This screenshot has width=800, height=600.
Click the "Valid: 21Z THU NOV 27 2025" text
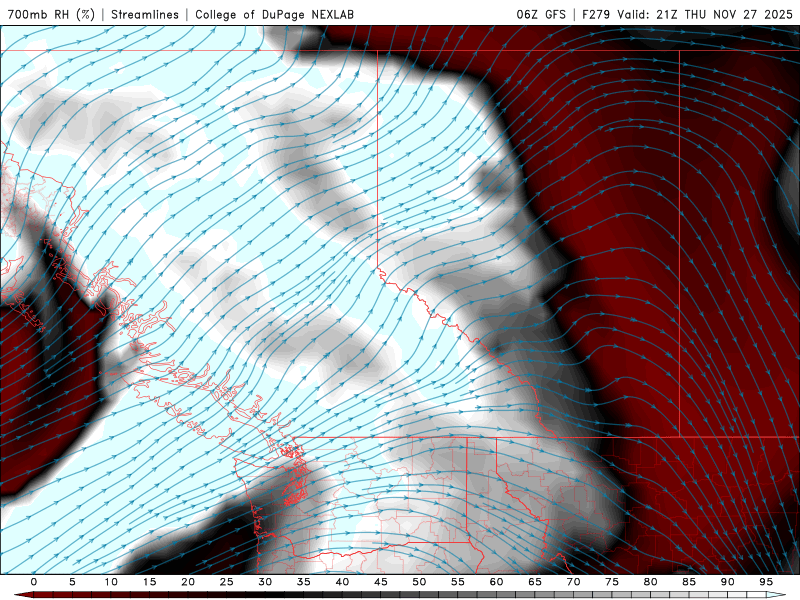[705, 14]
